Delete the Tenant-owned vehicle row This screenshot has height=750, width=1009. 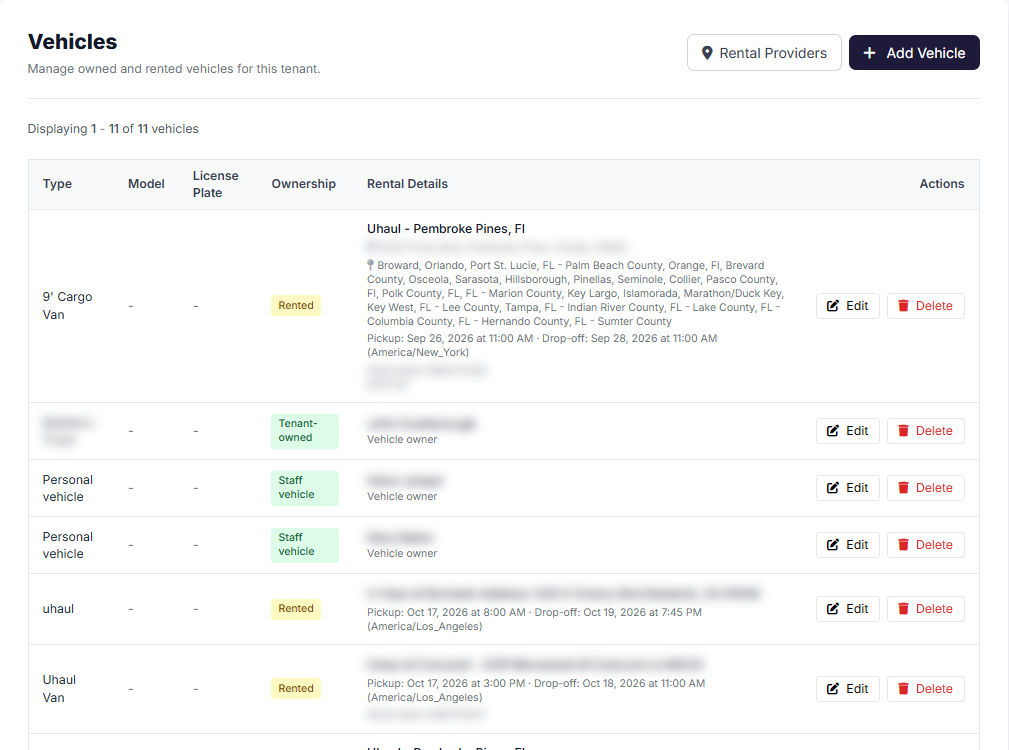(x=925, y=431)
